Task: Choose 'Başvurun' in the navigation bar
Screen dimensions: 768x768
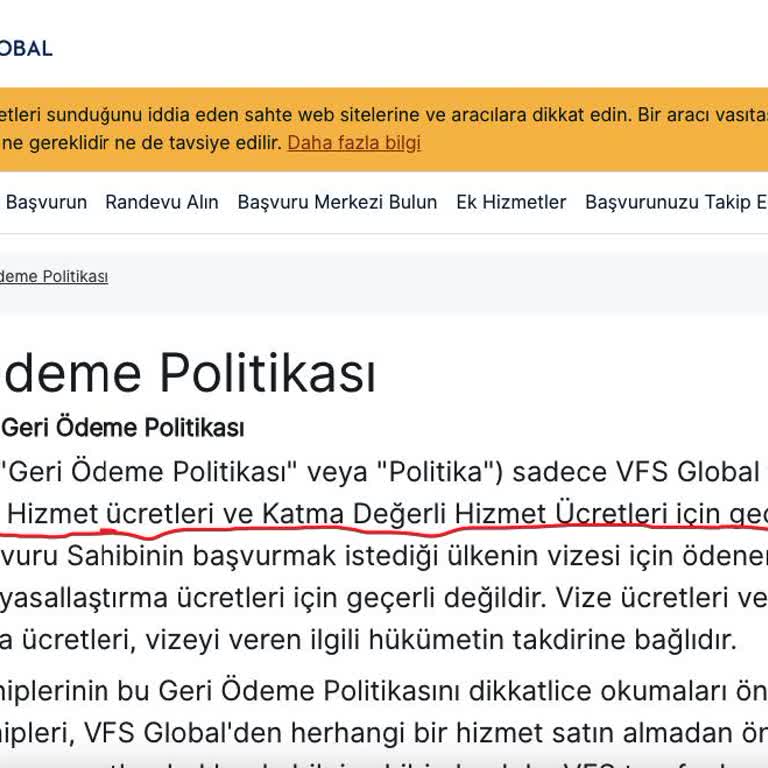Action: pos(47,202)
